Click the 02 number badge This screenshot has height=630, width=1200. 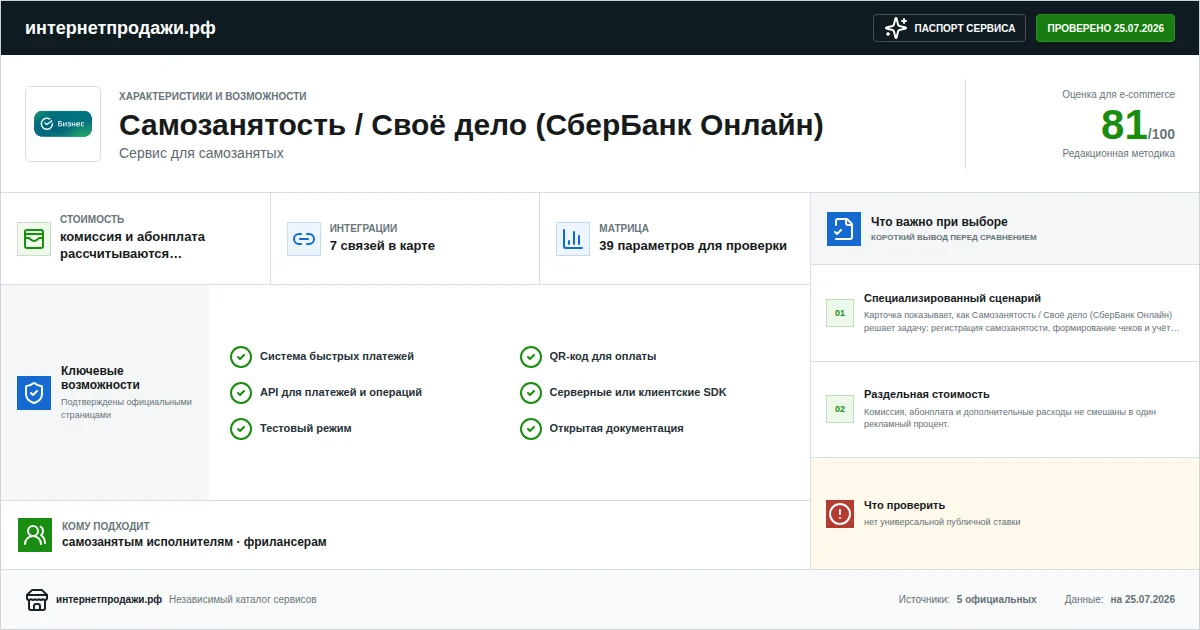(x=840, y=409)
